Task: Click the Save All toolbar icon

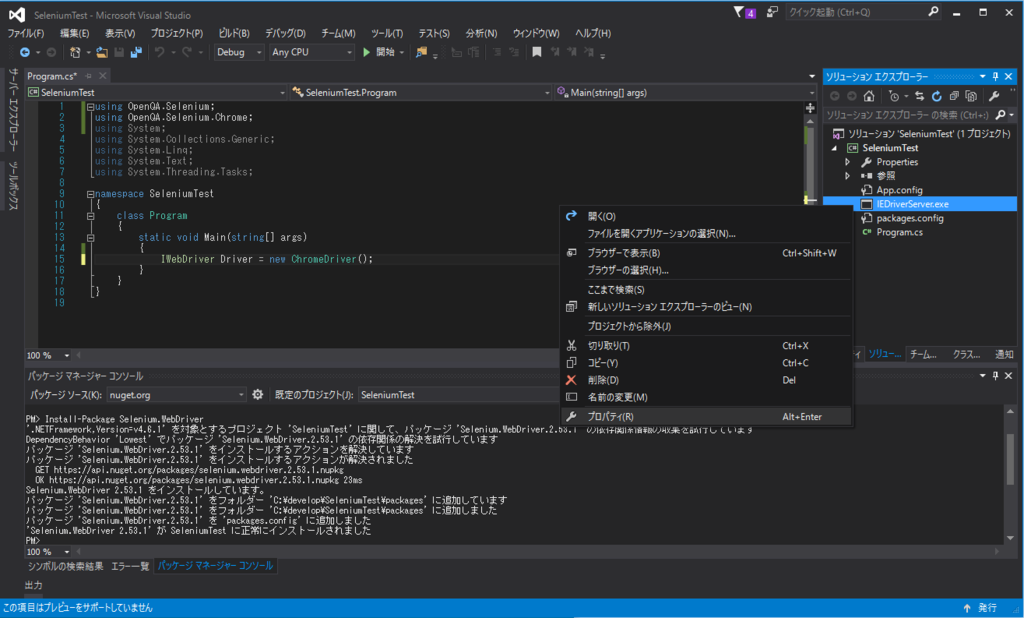Action: 136,52
